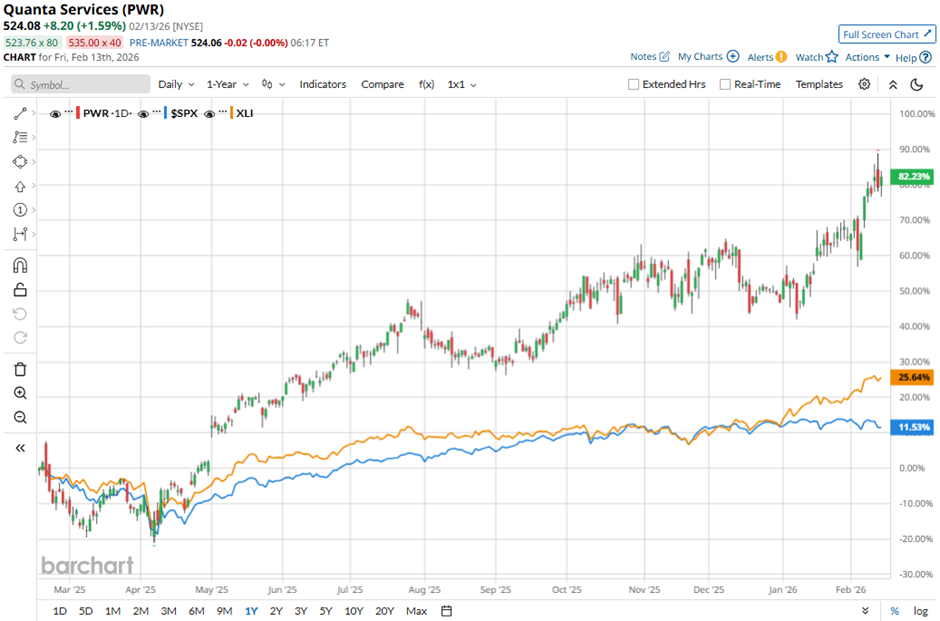The height and width of the screenshot is (621, 940).
Task: Delete drawings with the trash icon
Action: 20,369
